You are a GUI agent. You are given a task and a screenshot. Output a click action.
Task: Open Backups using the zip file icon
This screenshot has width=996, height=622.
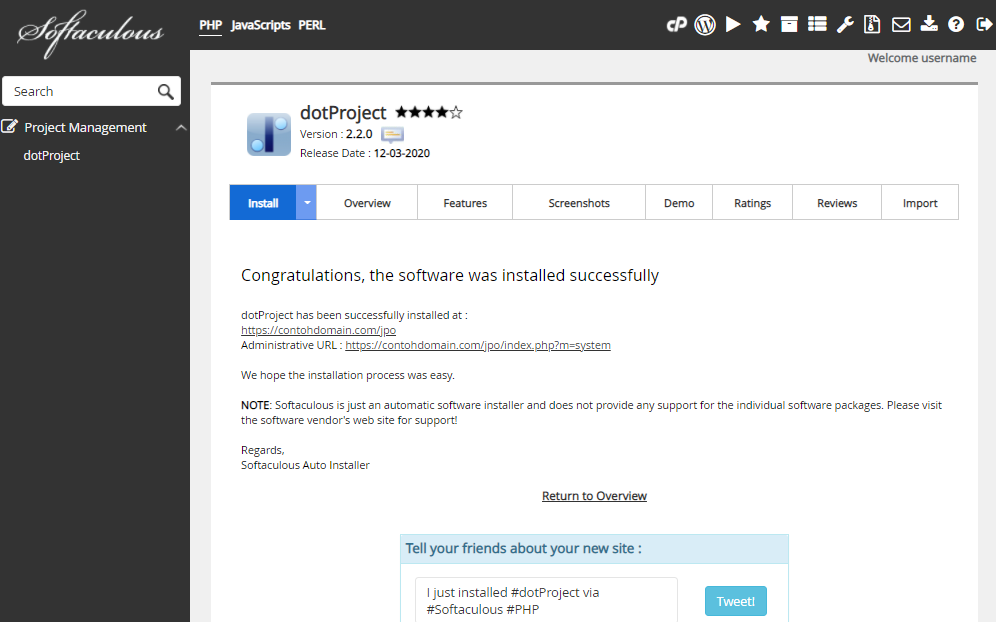tap(873, 24)
